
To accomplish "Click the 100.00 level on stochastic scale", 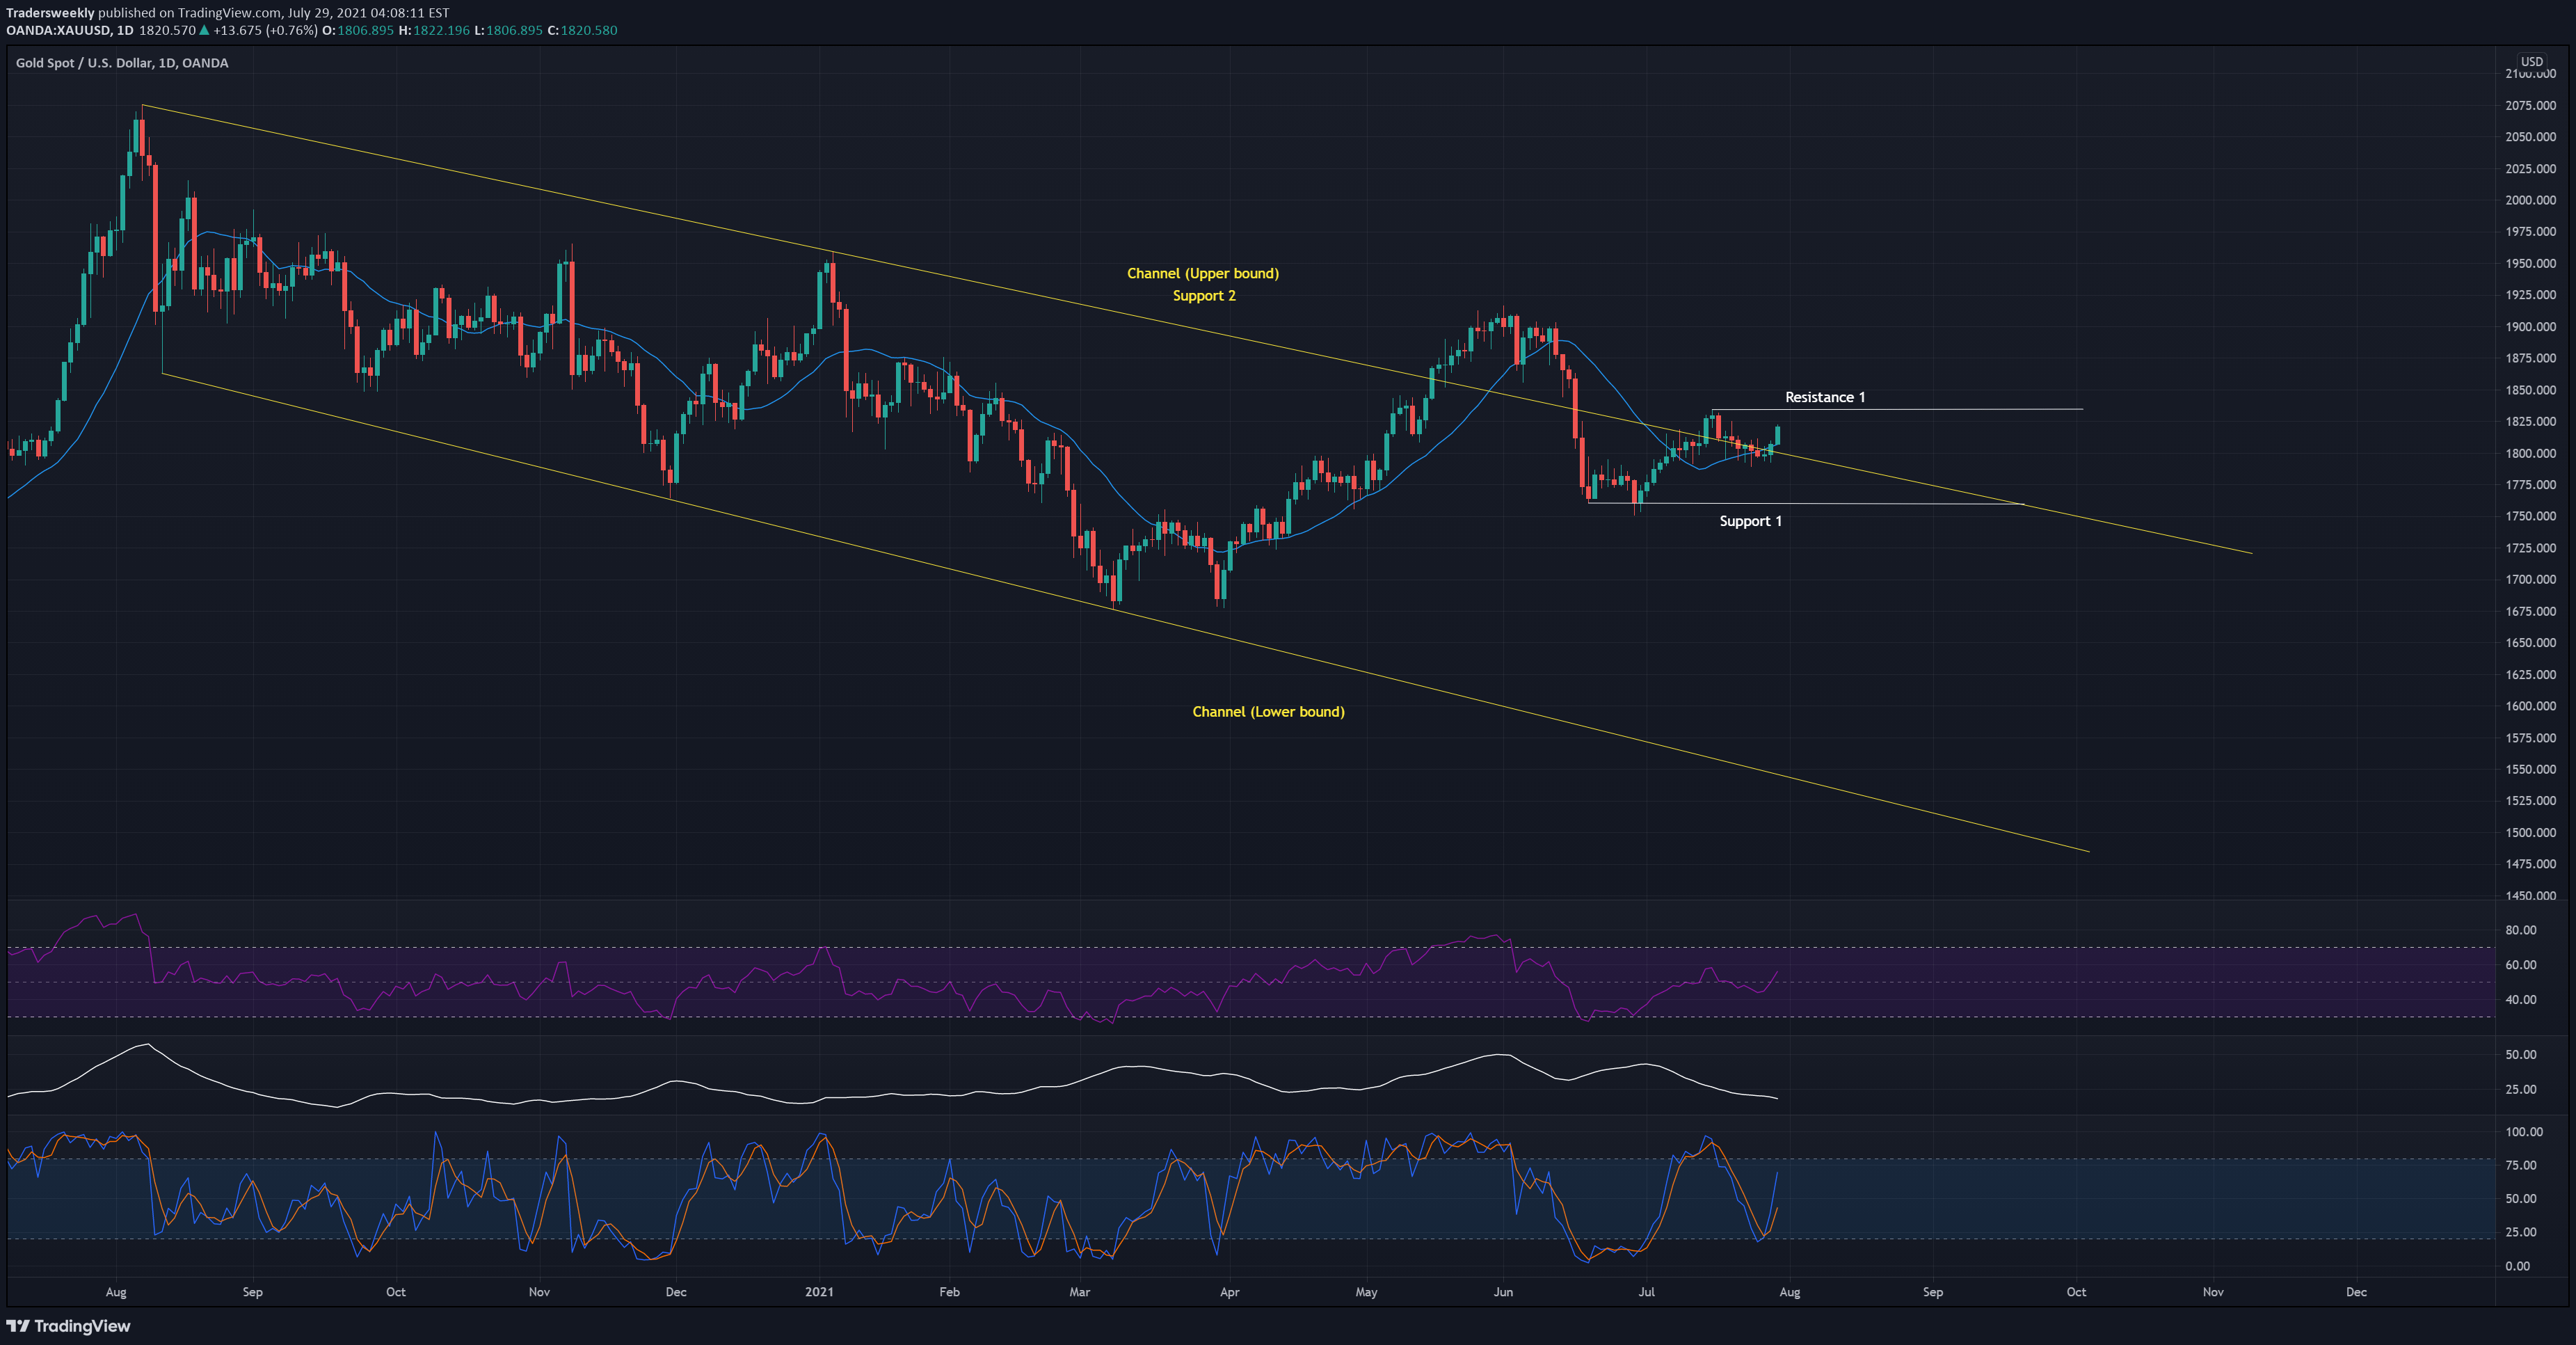I will [x=2523, y=1132].
